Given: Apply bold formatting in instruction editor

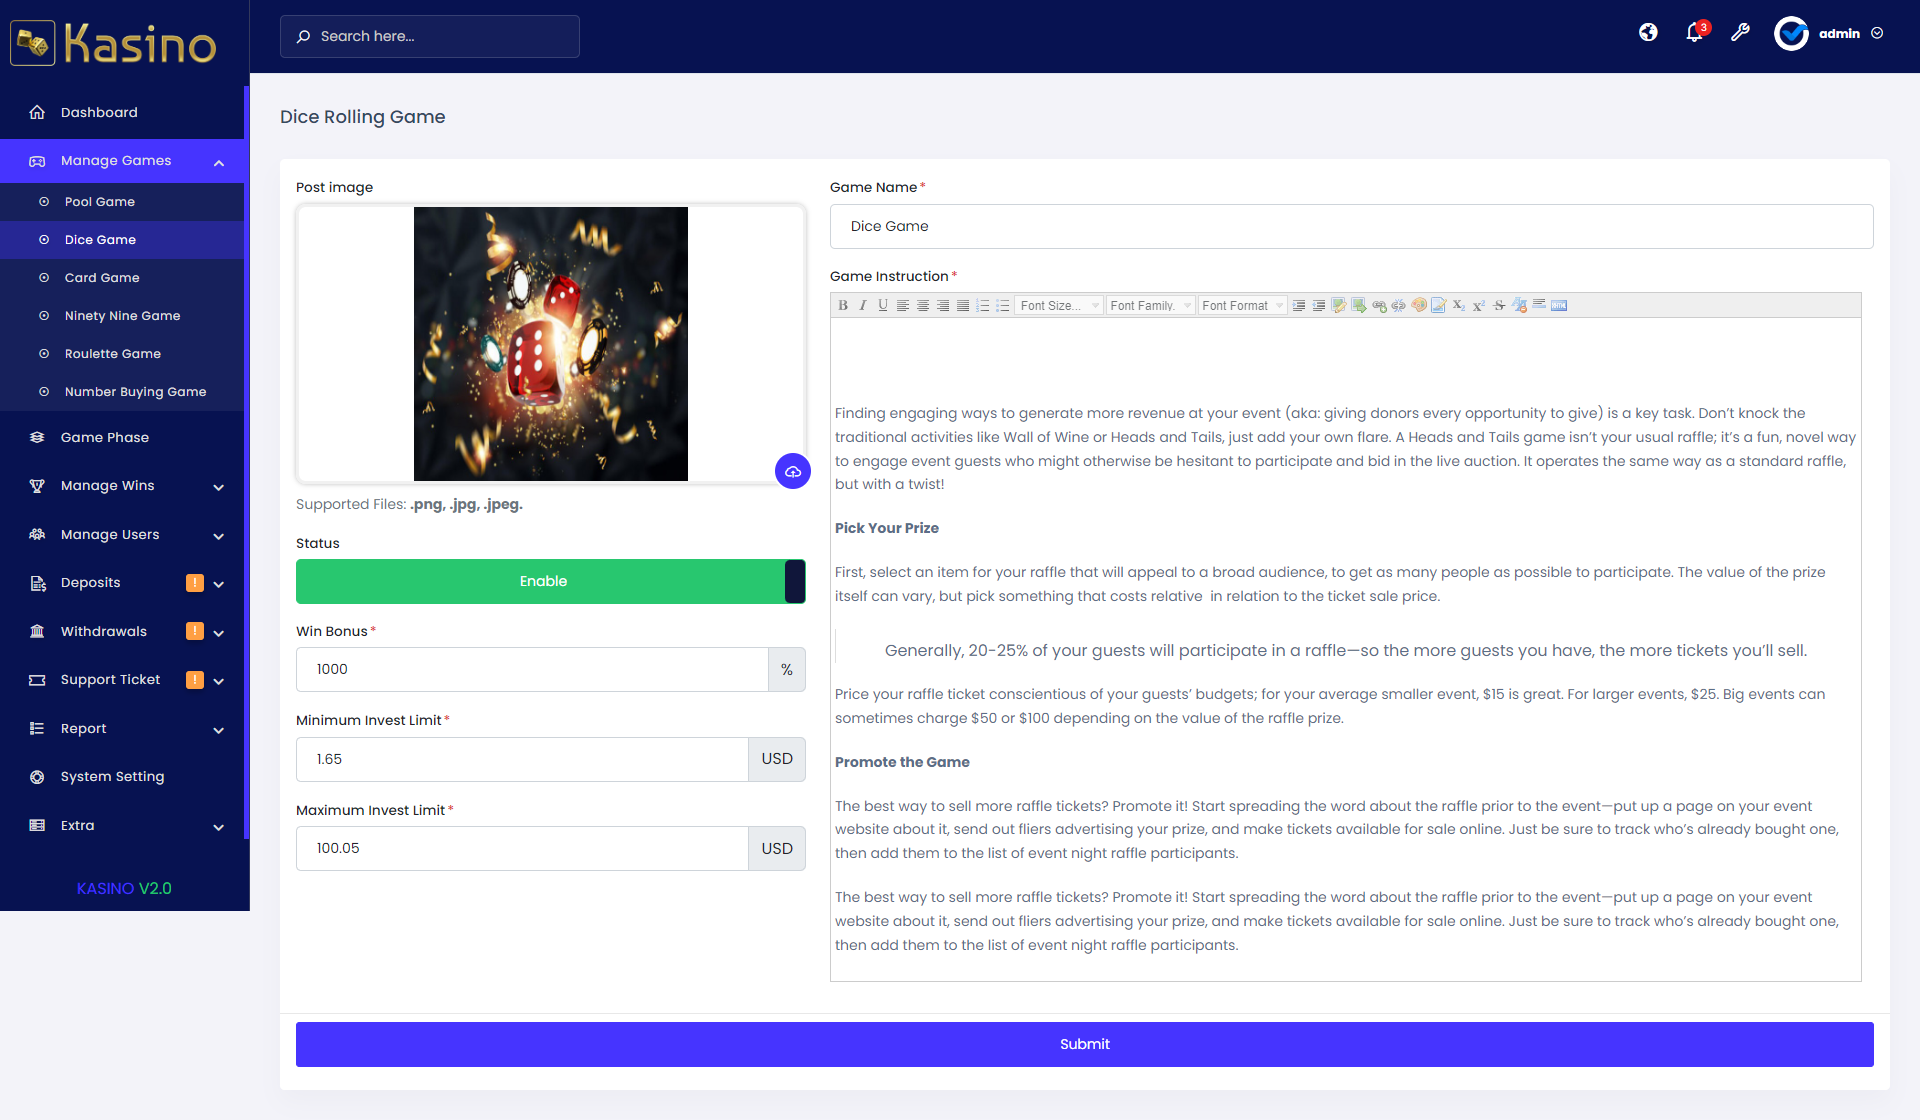Looking at the screenshot, I should click(x=843, y=305).
